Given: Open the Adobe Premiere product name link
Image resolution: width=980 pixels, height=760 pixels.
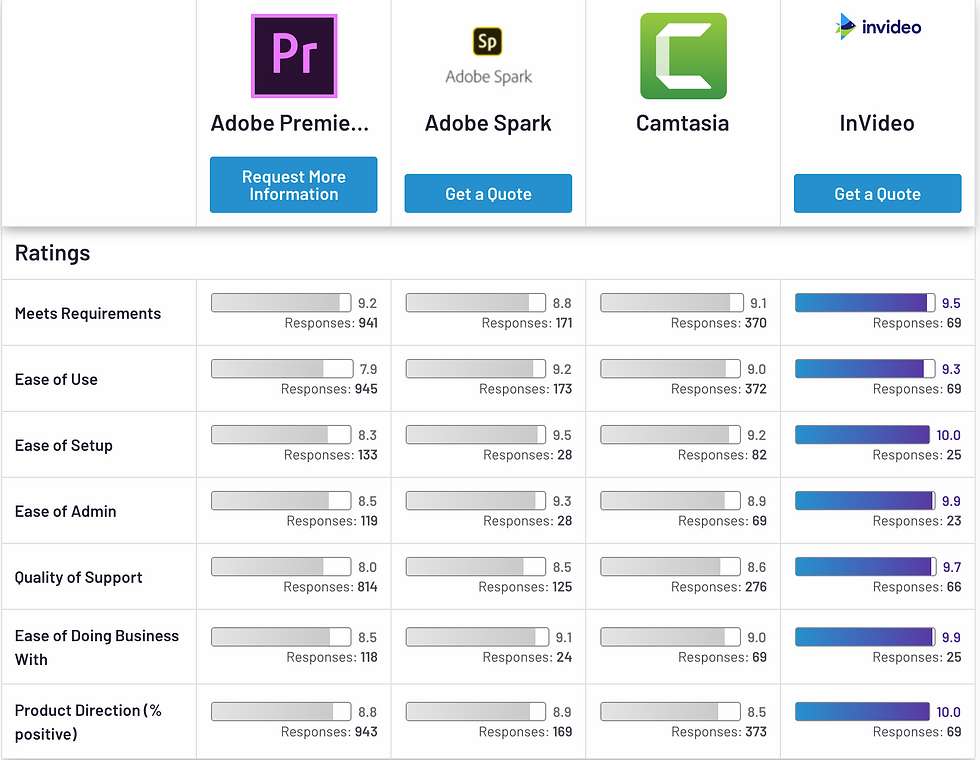Looking at the screenshot, I should [x=290, y=123].
